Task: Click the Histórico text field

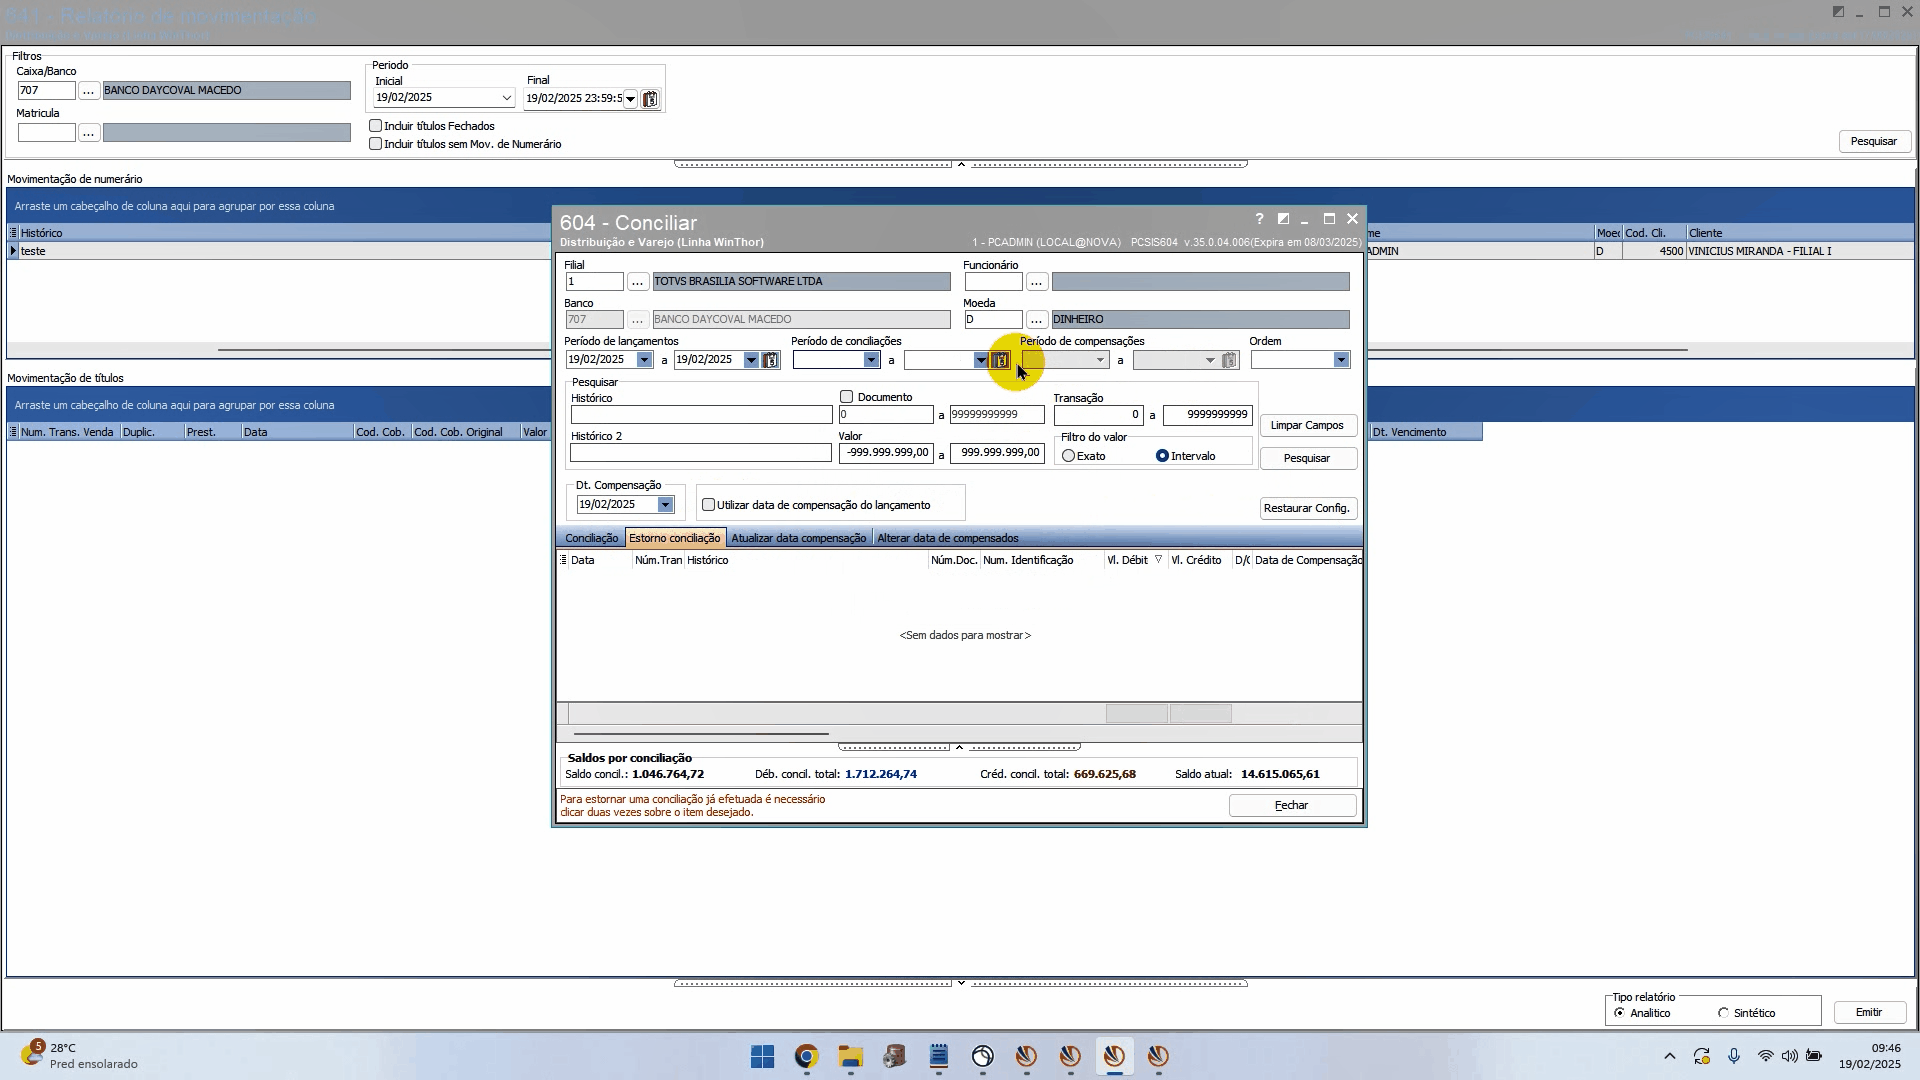Action: (700, 414)
